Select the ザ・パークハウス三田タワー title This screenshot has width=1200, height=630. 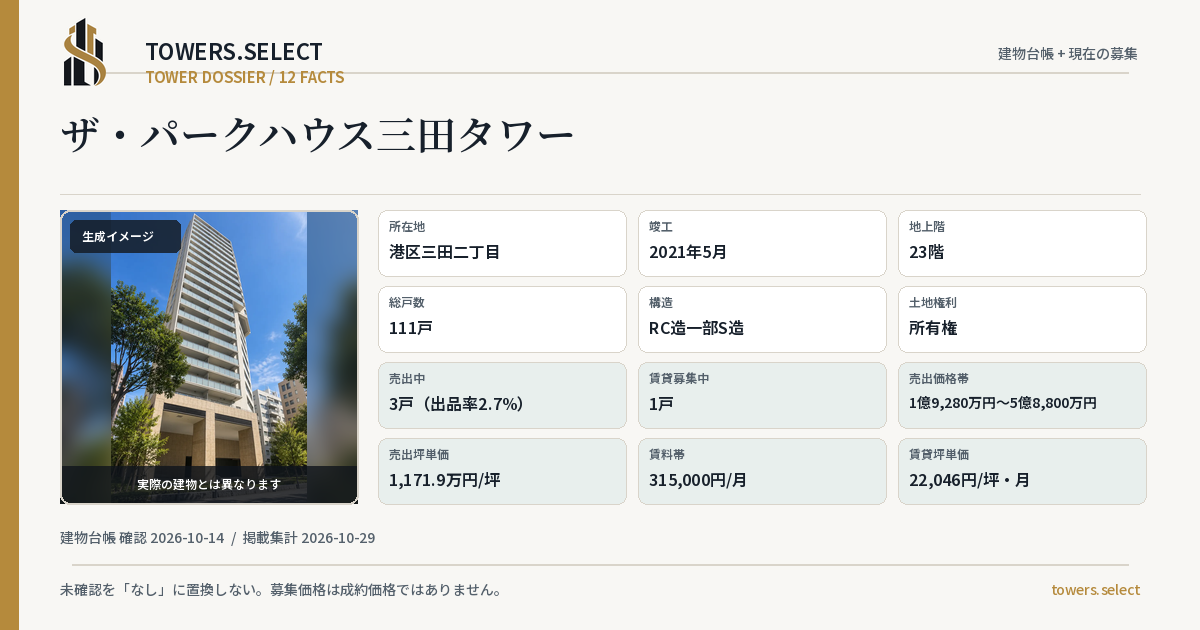pyautogui.click(x=317, y=136)
